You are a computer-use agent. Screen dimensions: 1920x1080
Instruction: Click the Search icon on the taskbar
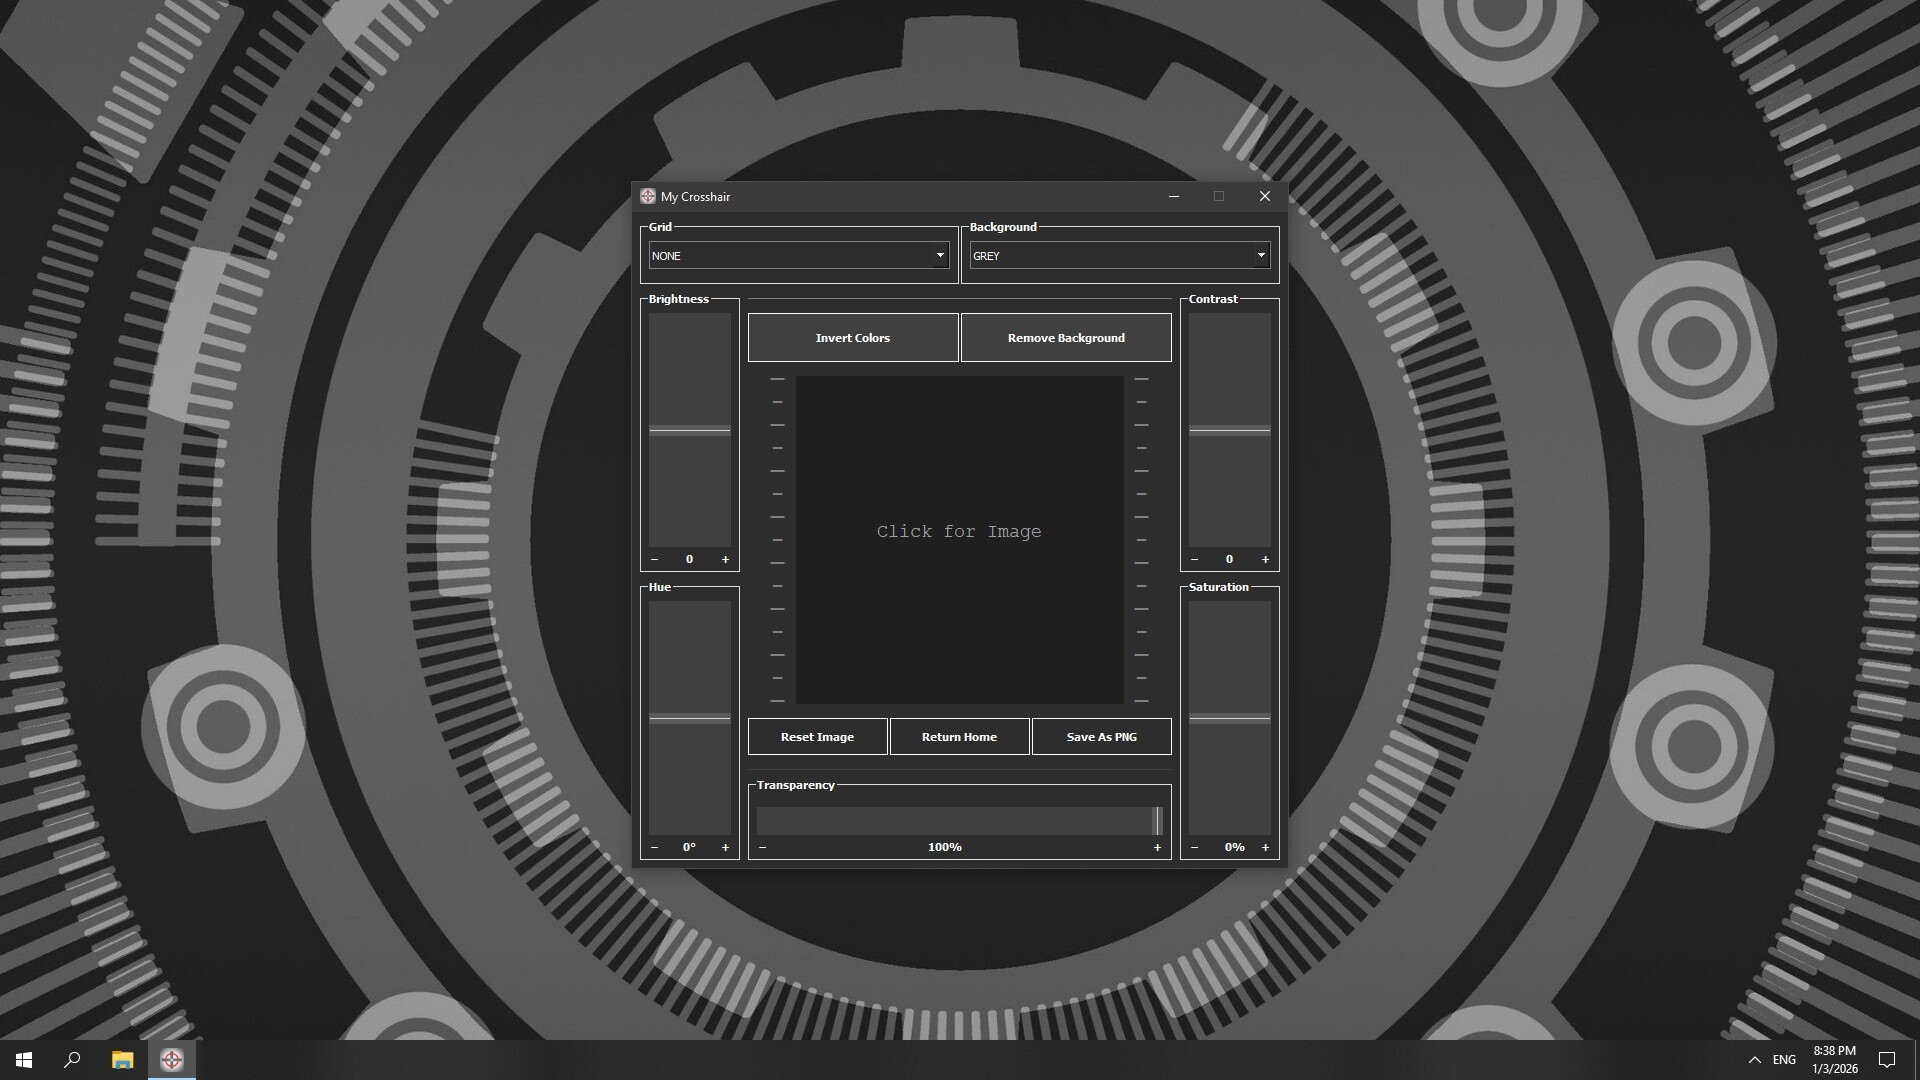click(71, 1059)
